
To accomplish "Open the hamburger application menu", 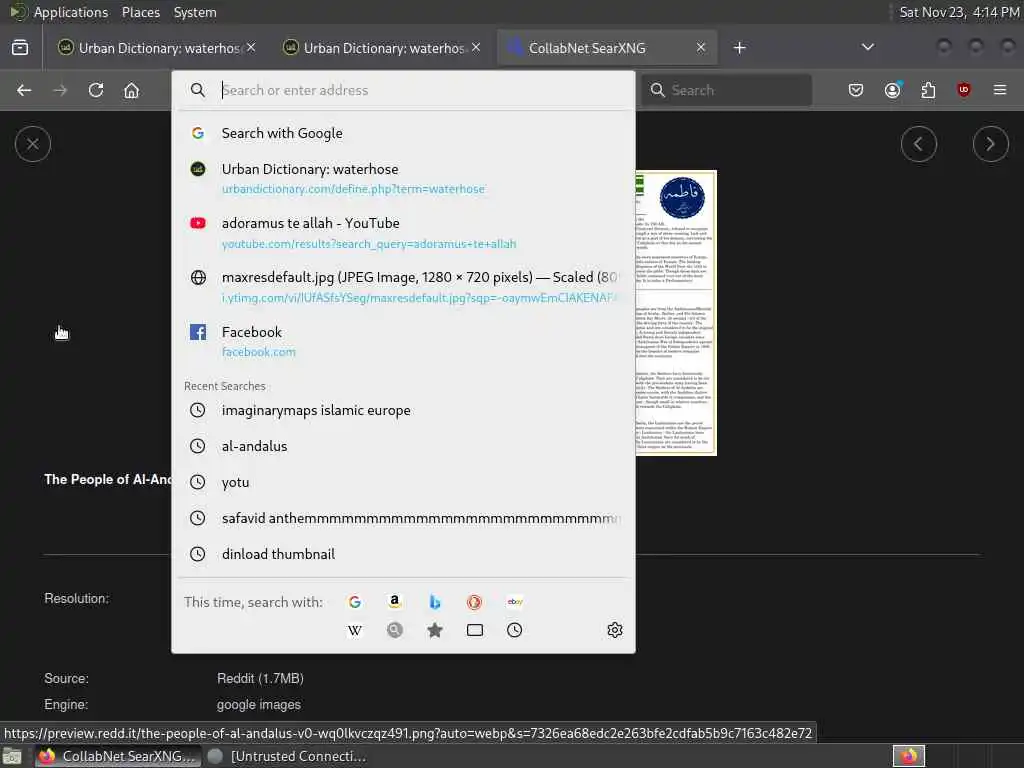I will 1000,90.
